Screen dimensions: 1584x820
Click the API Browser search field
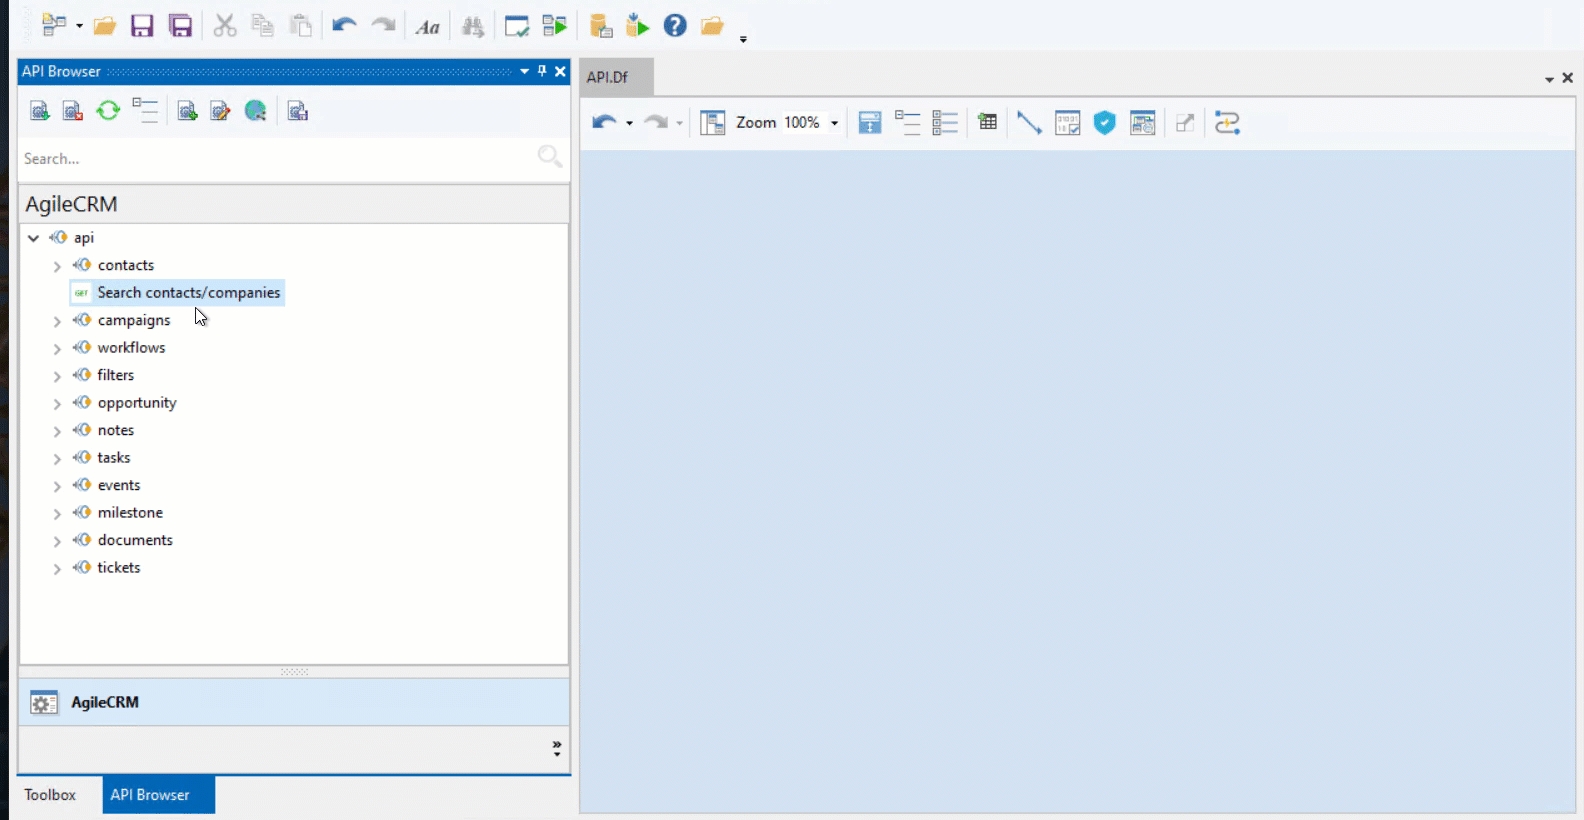[275, 159]
